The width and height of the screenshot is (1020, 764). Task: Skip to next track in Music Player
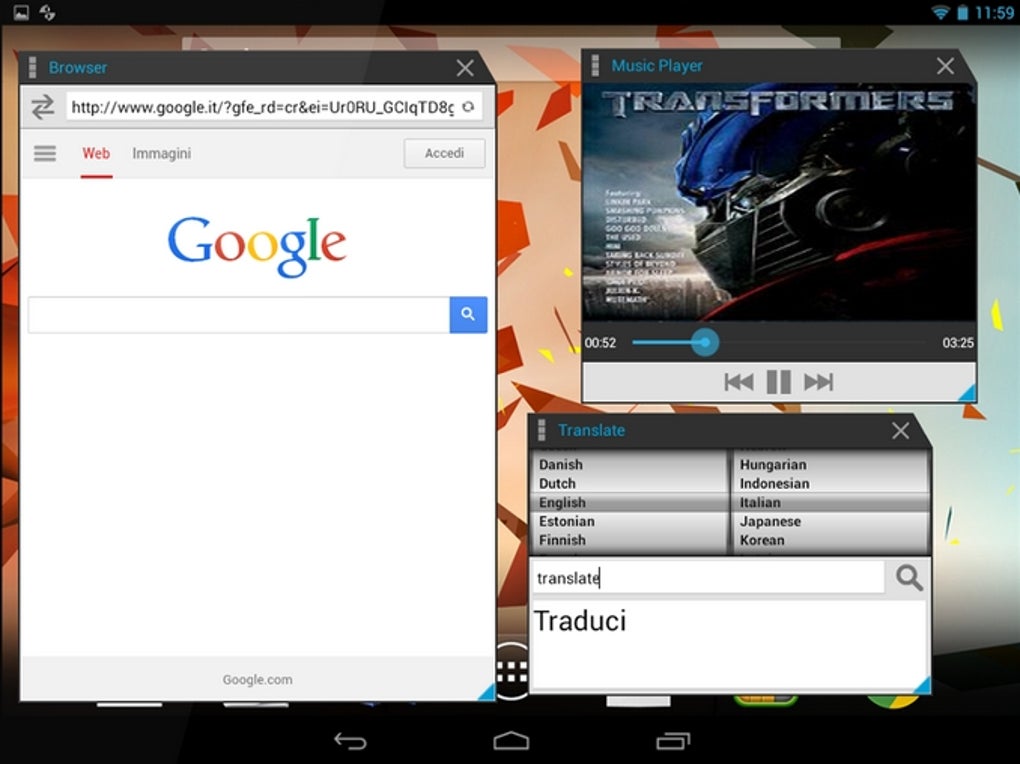click(818, 382)
